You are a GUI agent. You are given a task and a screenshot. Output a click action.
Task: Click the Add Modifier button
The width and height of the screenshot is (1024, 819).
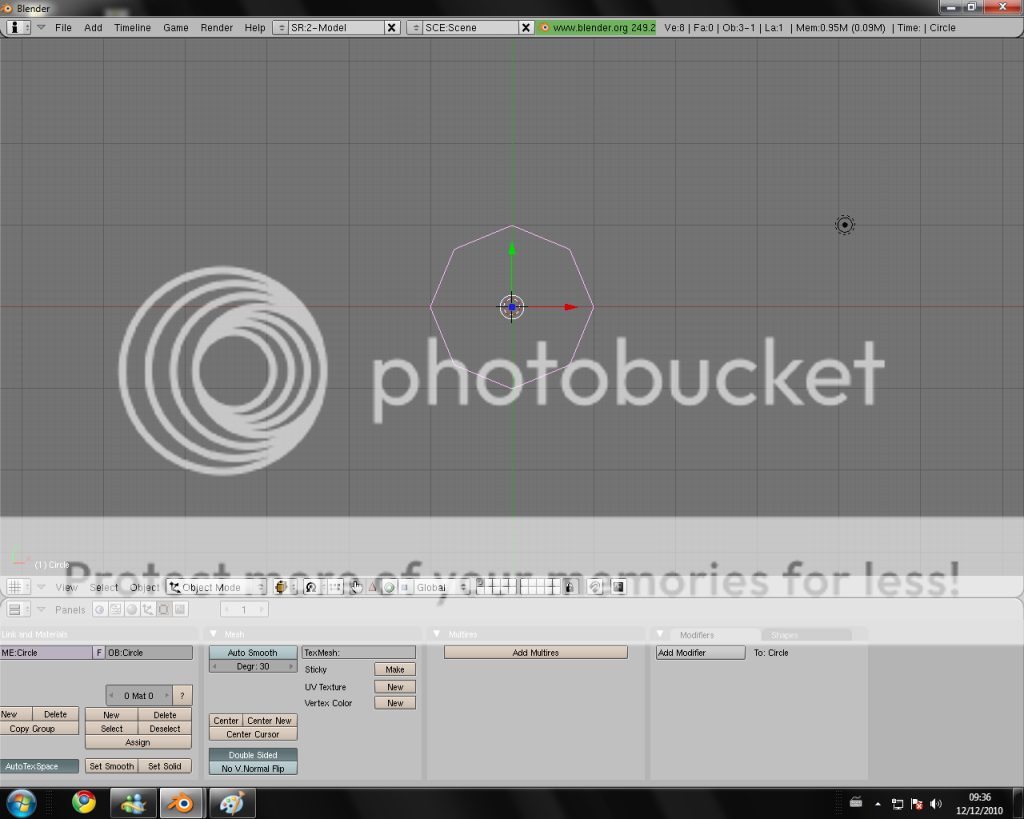700,652
